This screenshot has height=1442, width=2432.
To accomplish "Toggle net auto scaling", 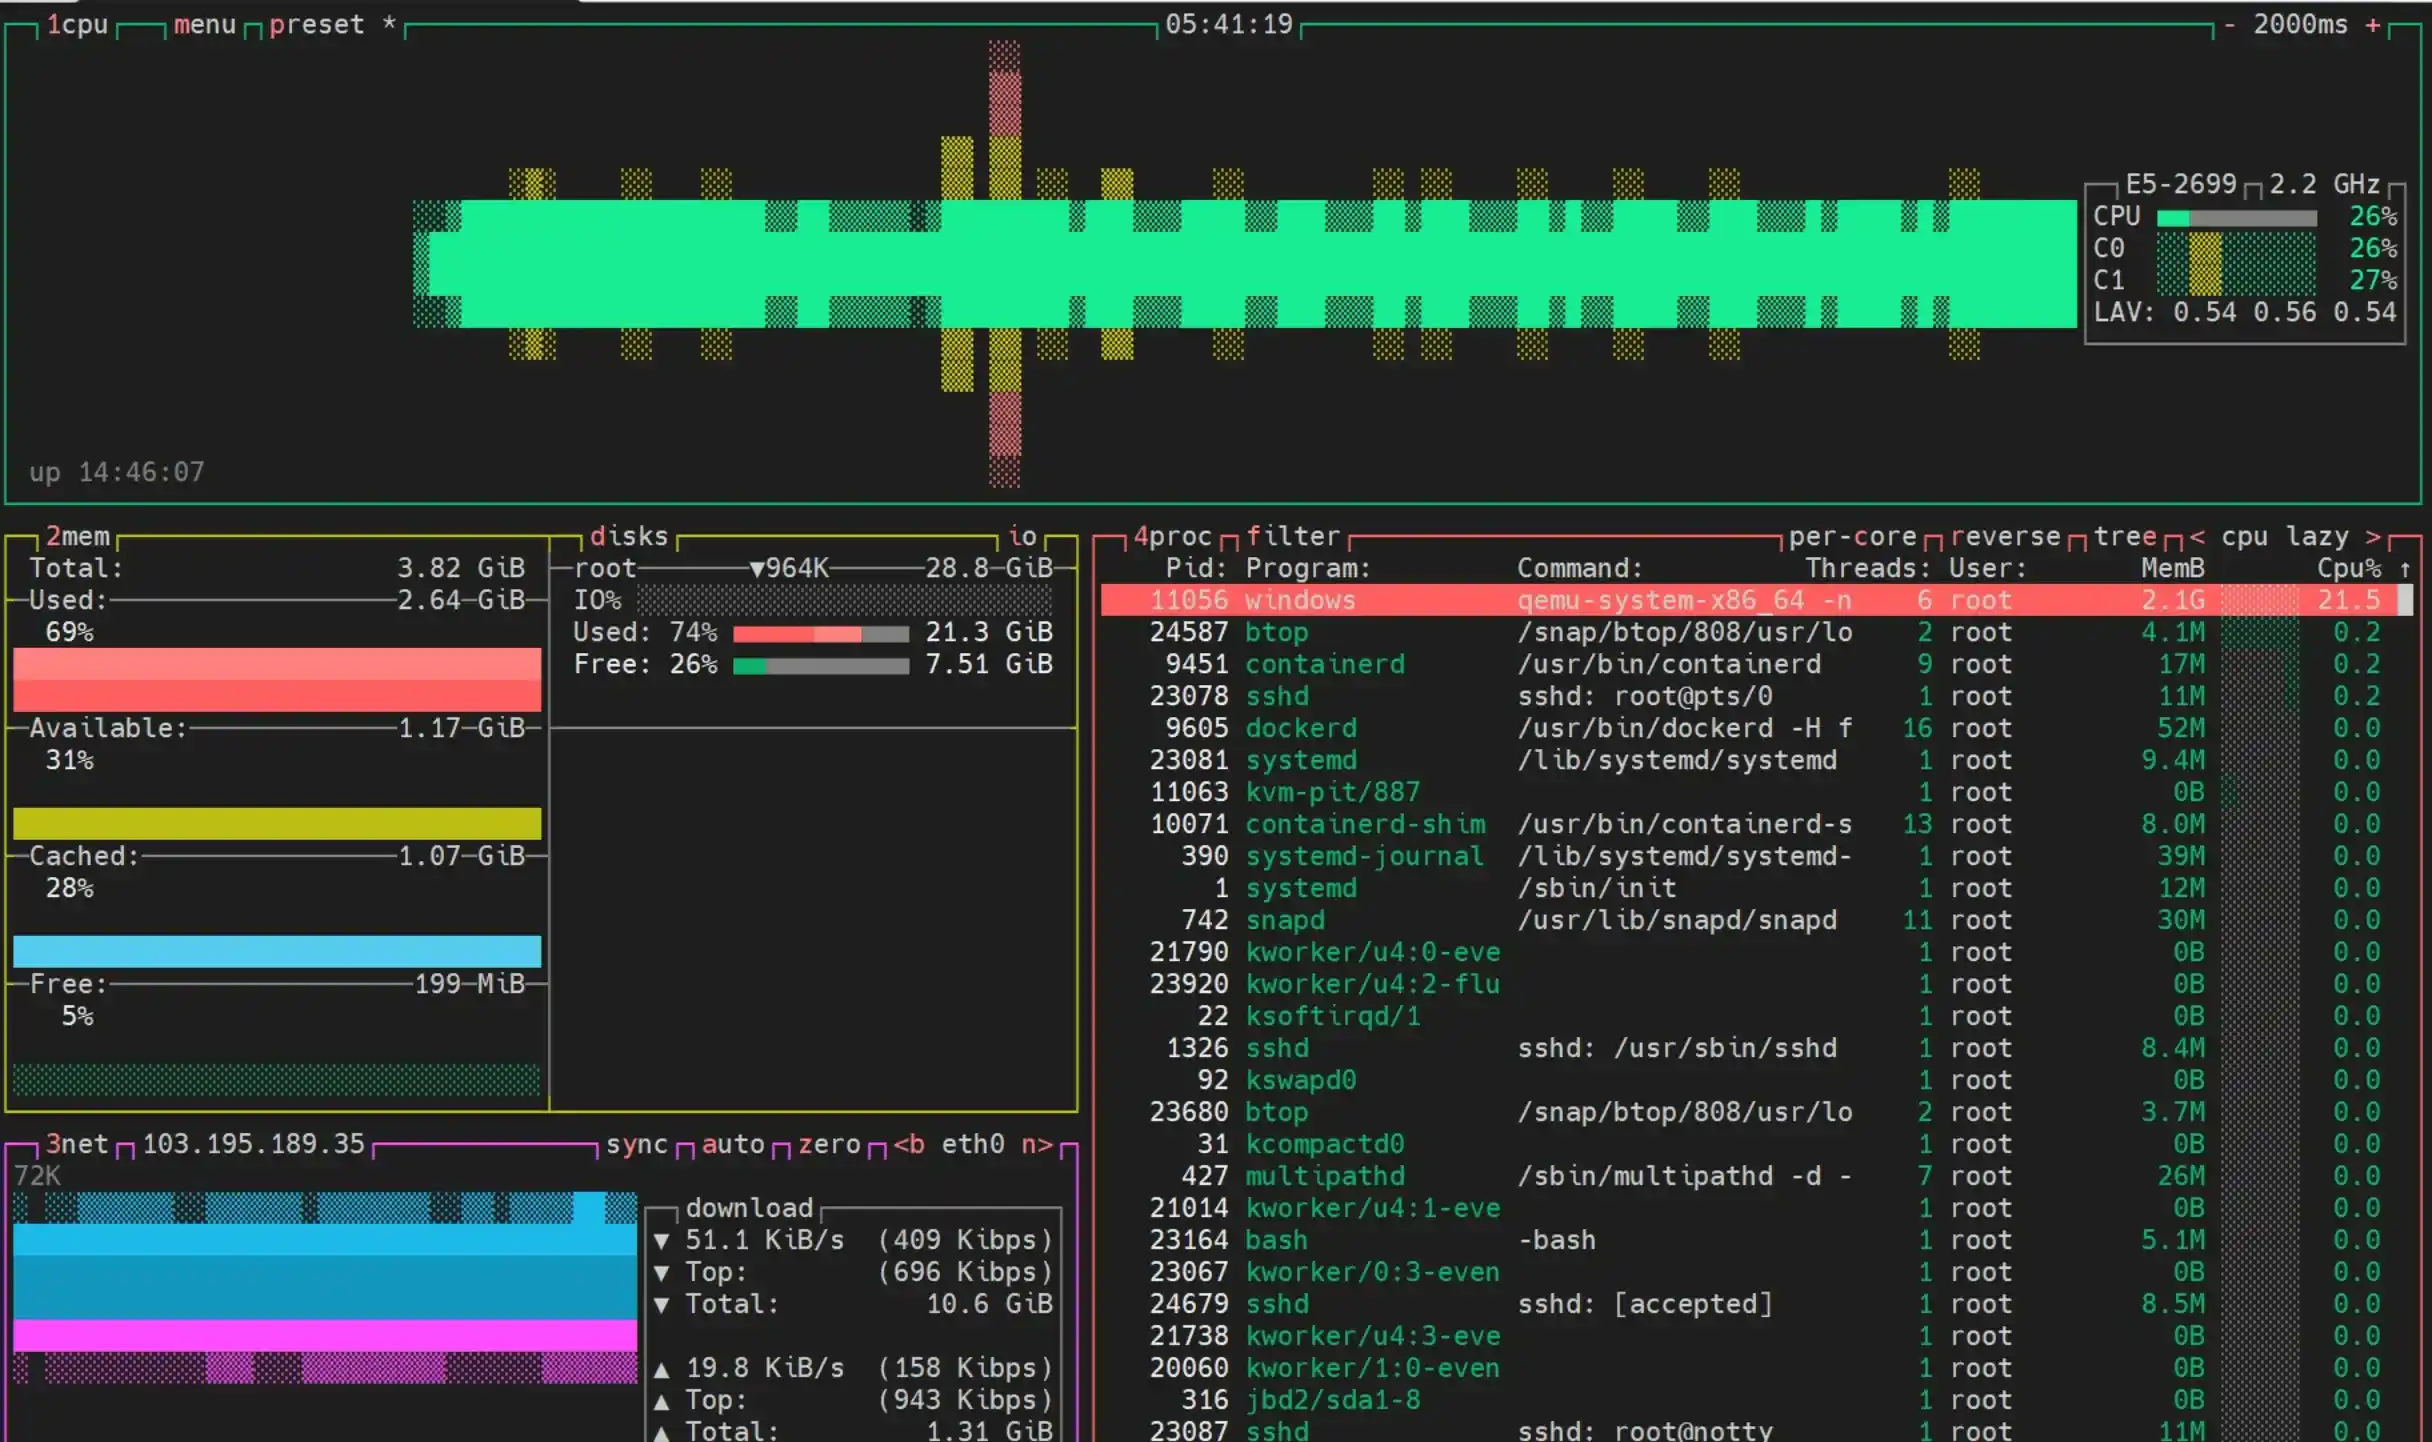I will 733,1144.
